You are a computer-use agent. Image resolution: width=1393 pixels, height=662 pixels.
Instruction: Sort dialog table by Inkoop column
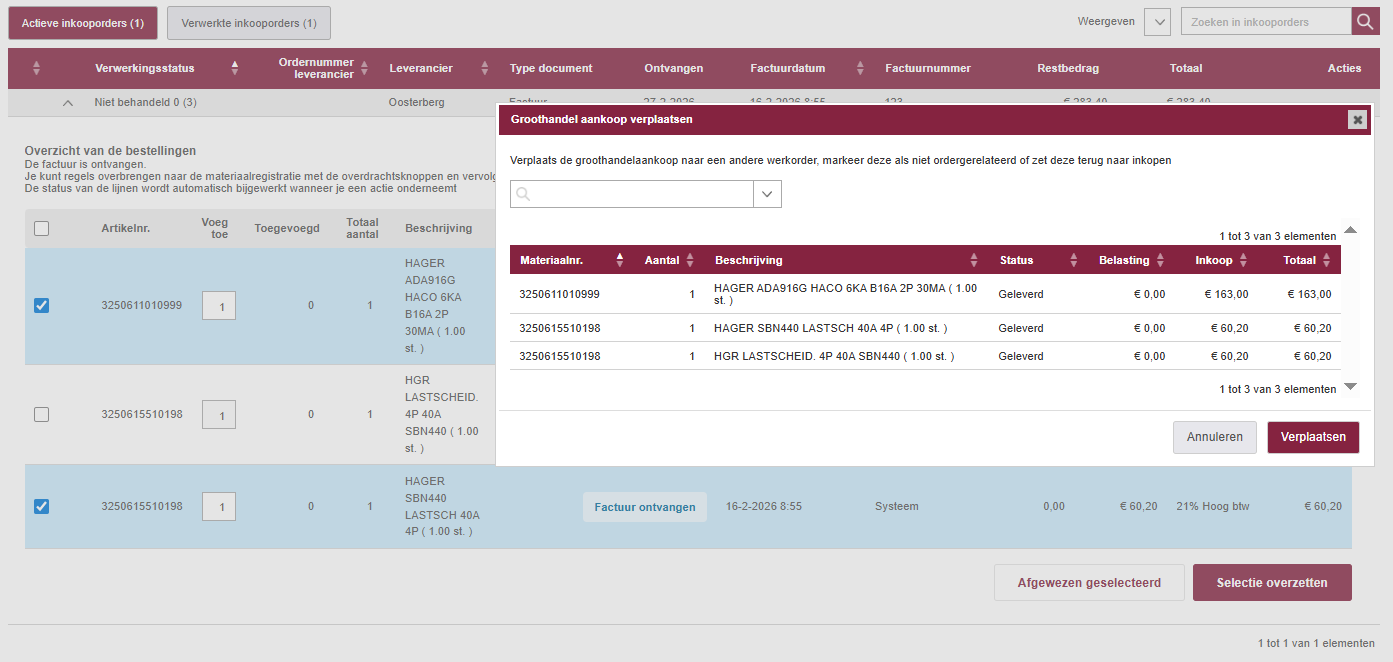coord(1243,260)
